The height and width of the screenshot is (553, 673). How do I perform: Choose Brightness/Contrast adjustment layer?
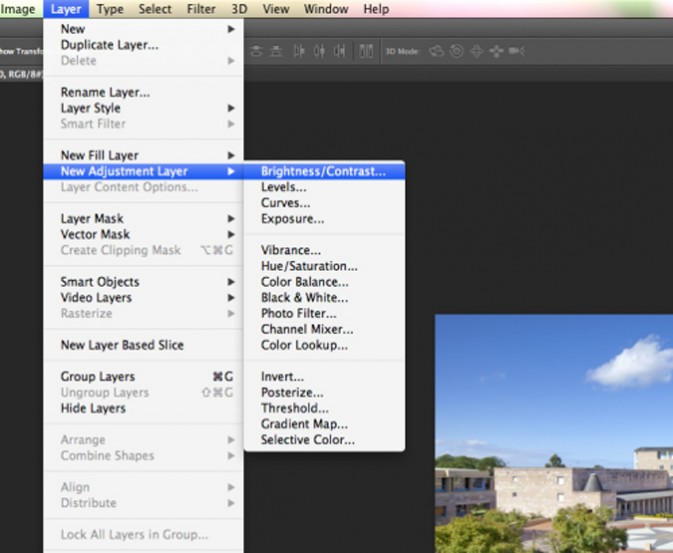pos(322,171)
